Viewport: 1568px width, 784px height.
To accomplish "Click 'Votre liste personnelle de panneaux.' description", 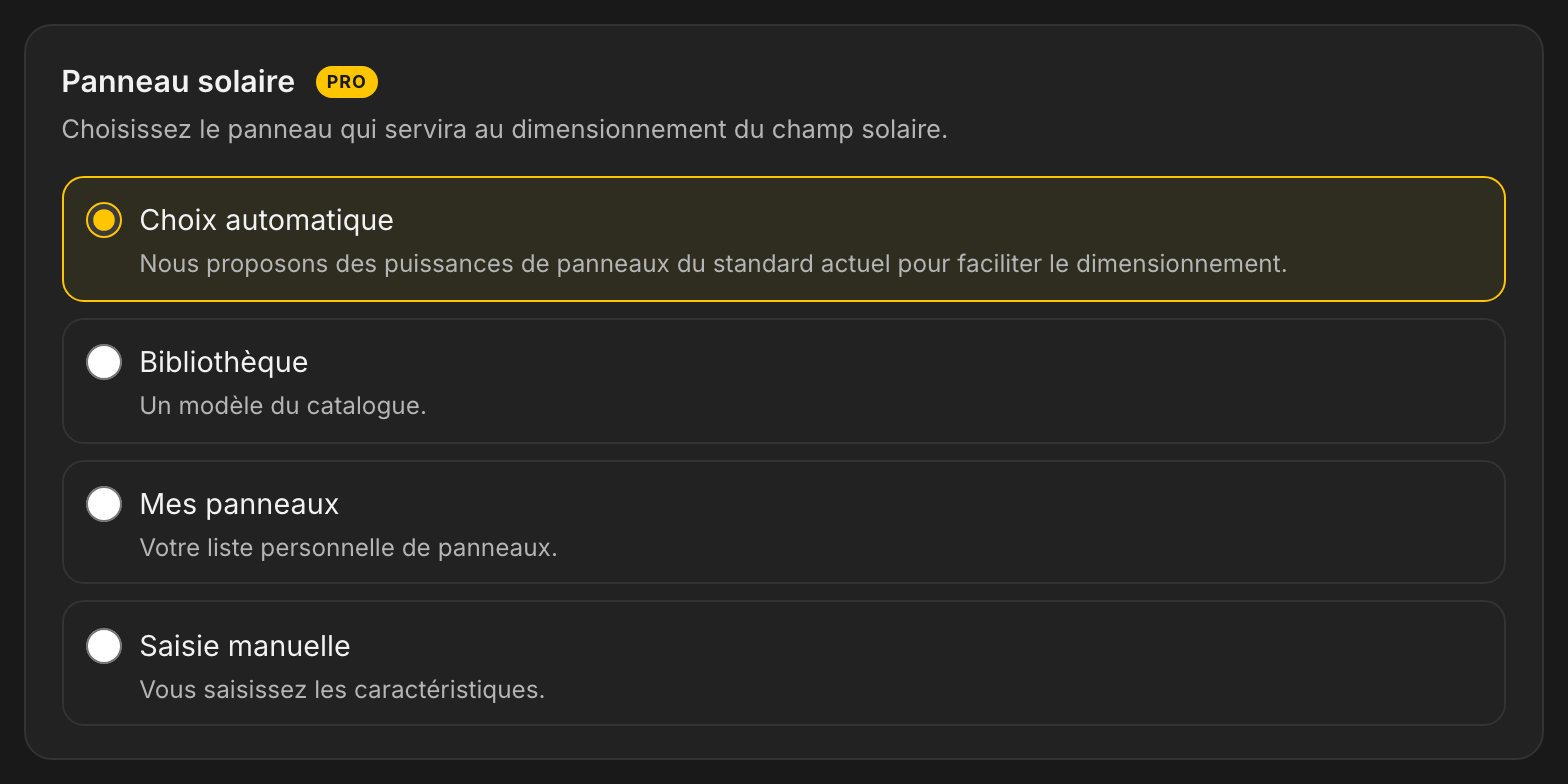I will (x=349, y=548).
